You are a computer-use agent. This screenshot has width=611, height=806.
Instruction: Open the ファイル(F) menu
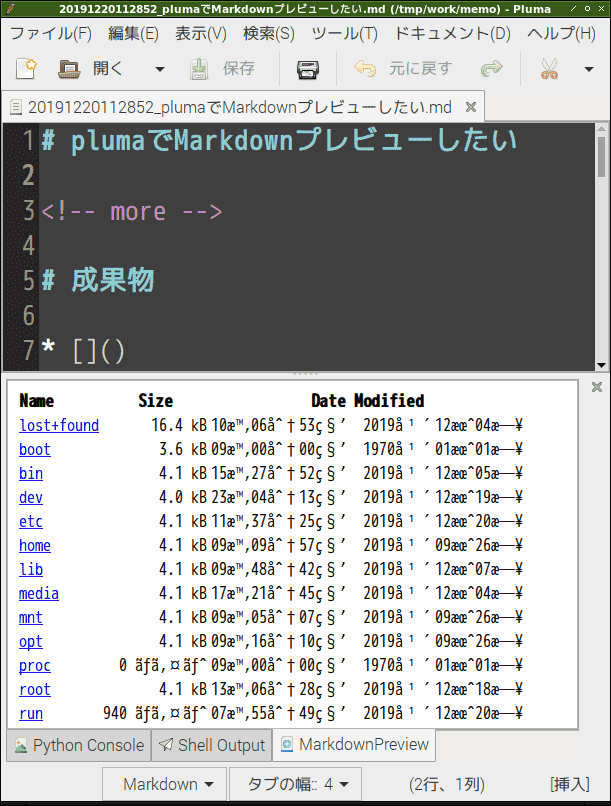coord(51,34)
